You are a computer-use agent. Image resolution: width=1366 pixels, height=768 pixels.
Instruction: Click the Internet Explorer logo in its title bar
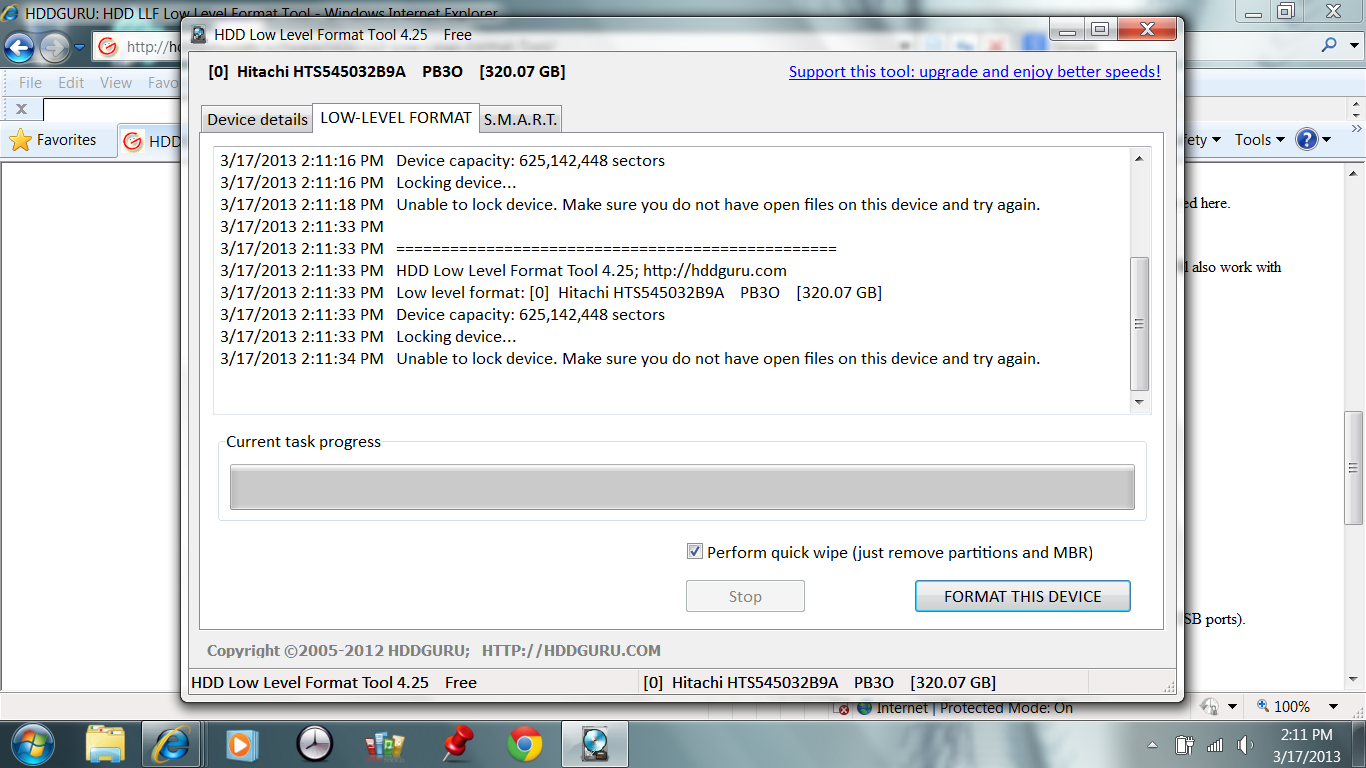tap(11, 14)
